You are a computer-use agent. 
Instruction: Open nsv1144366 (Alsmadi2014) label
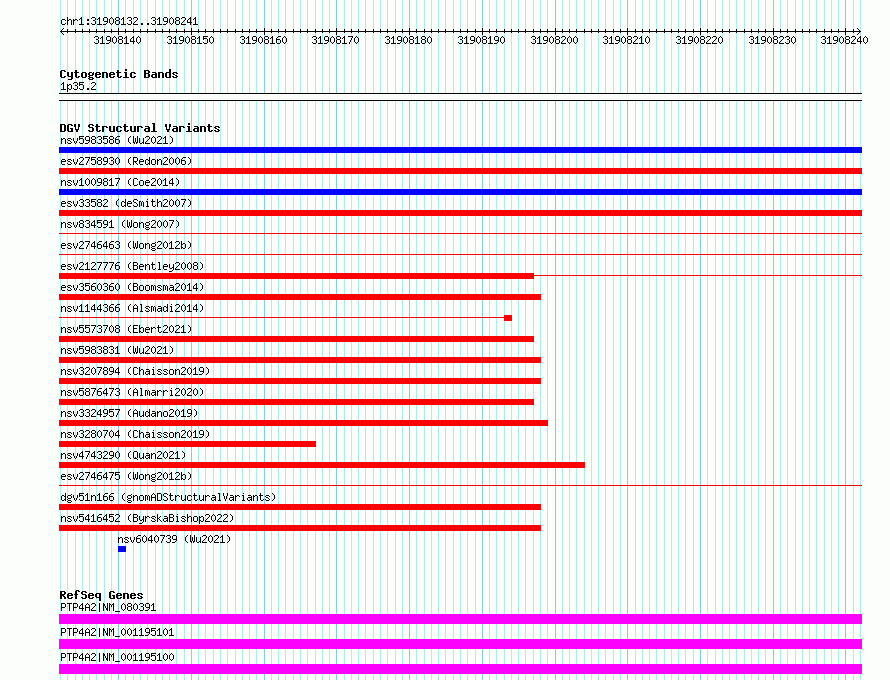(x=132, y=308)
